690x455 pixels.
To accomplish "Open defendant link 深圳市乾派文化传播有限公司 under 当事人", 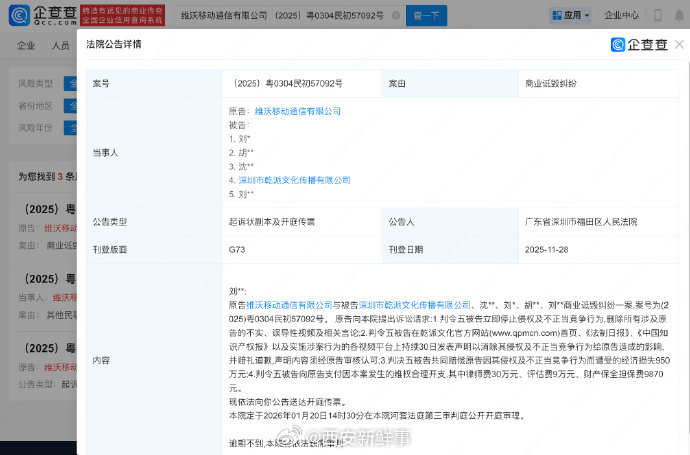I will pos(294,180).
